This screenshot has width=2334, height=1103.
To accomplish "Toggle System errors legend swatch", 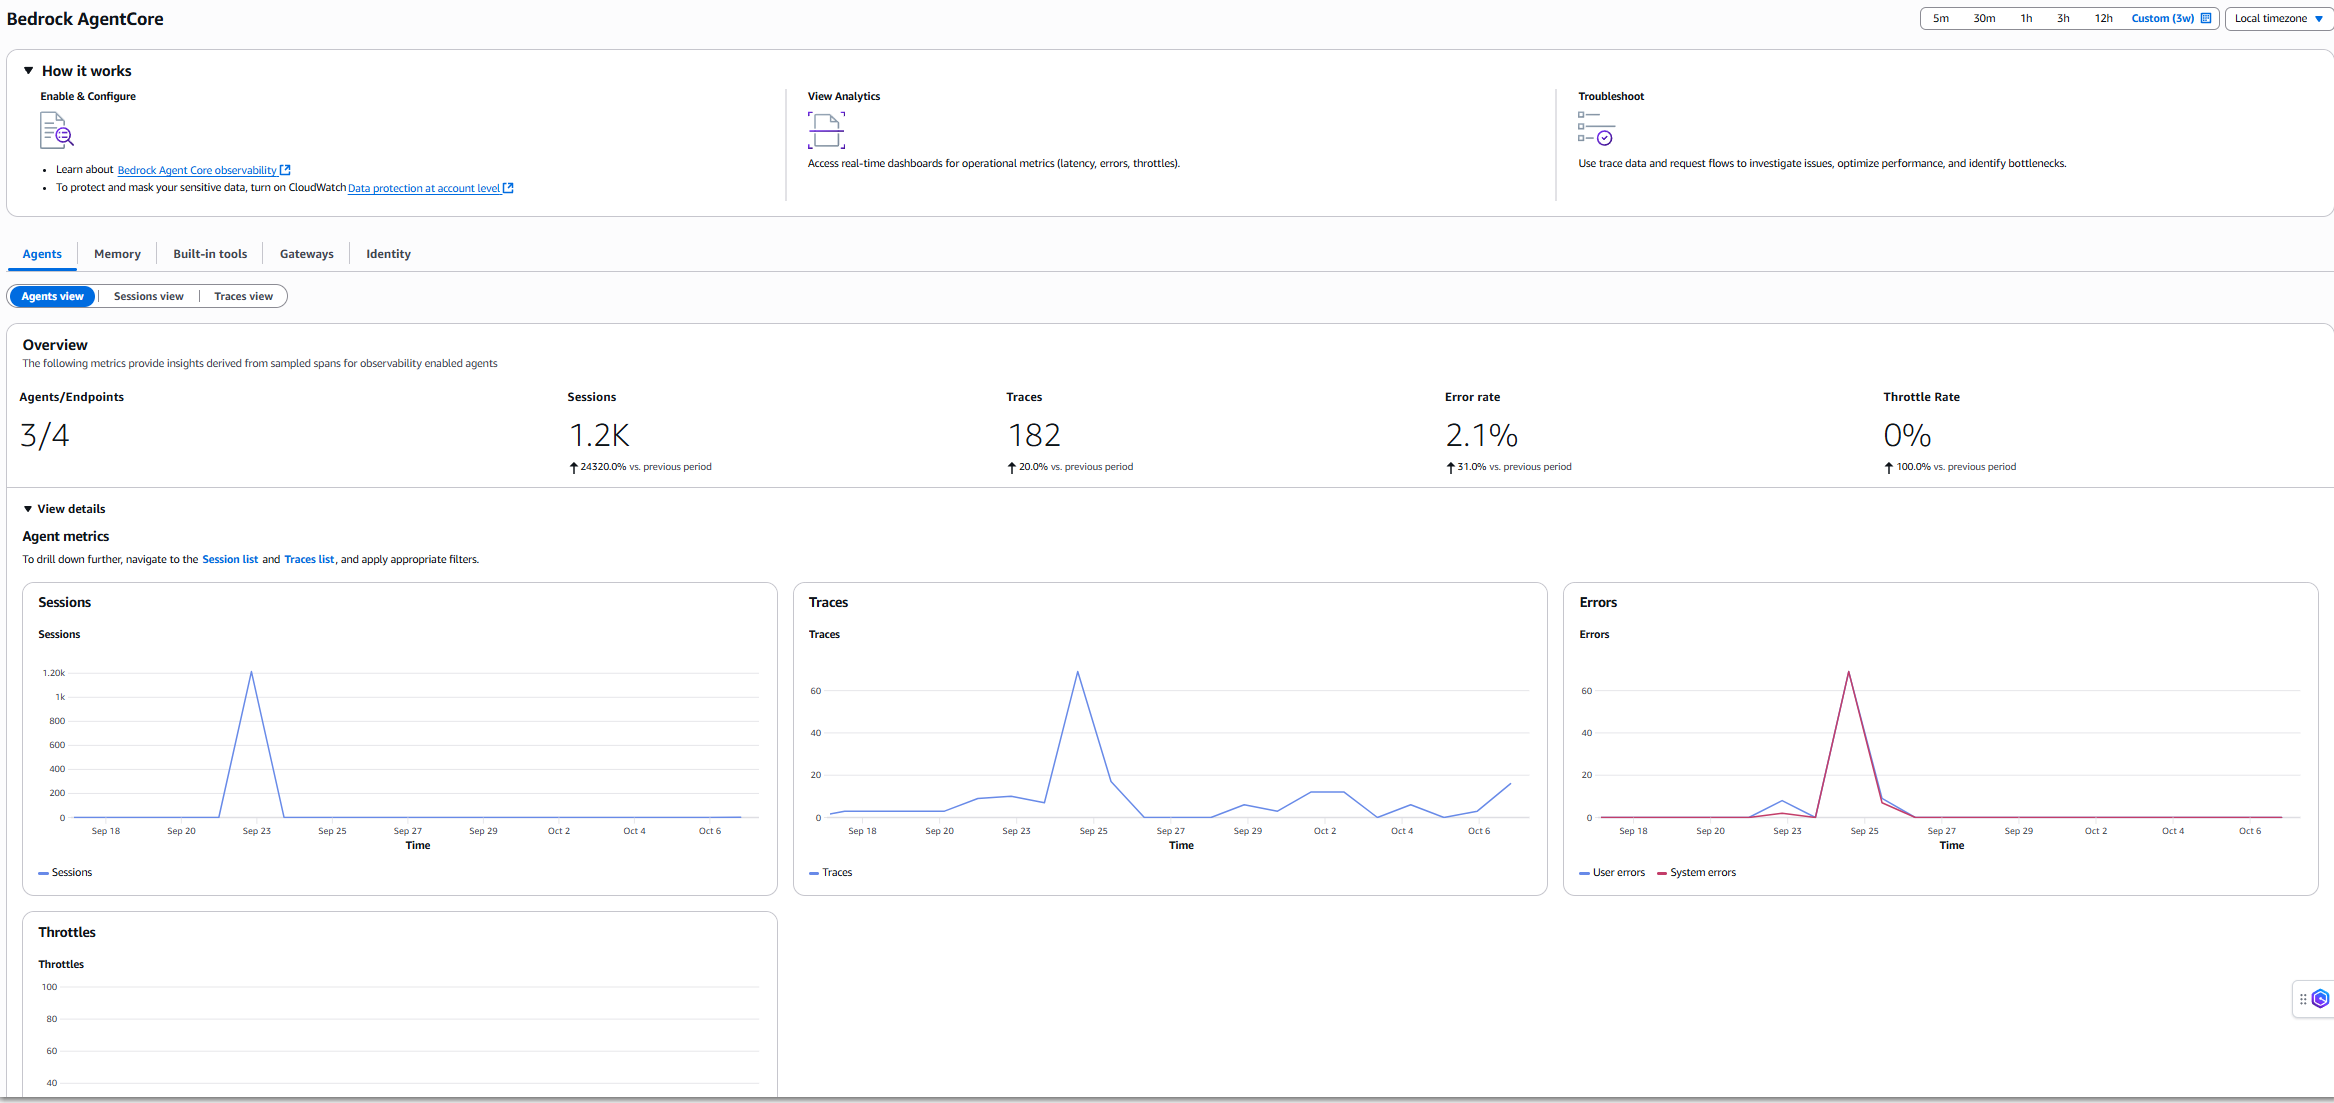I will pos(1662,873).
